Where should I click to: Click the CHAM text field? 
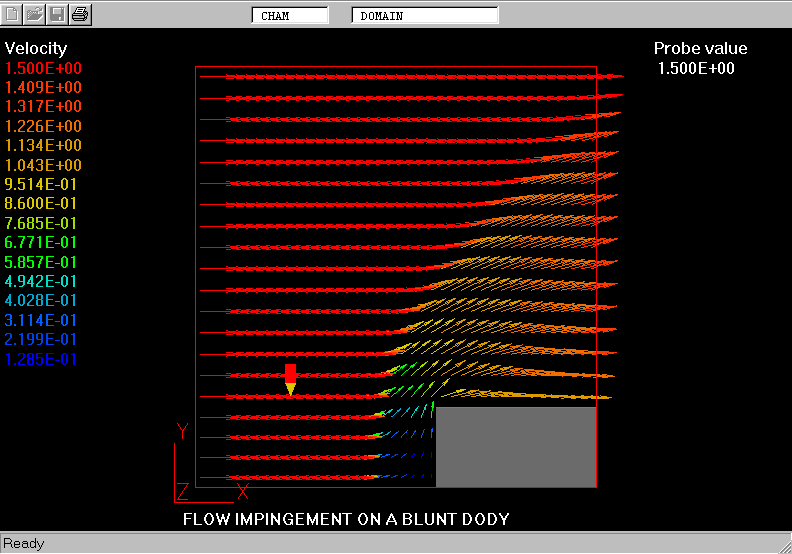pos(289,16)
